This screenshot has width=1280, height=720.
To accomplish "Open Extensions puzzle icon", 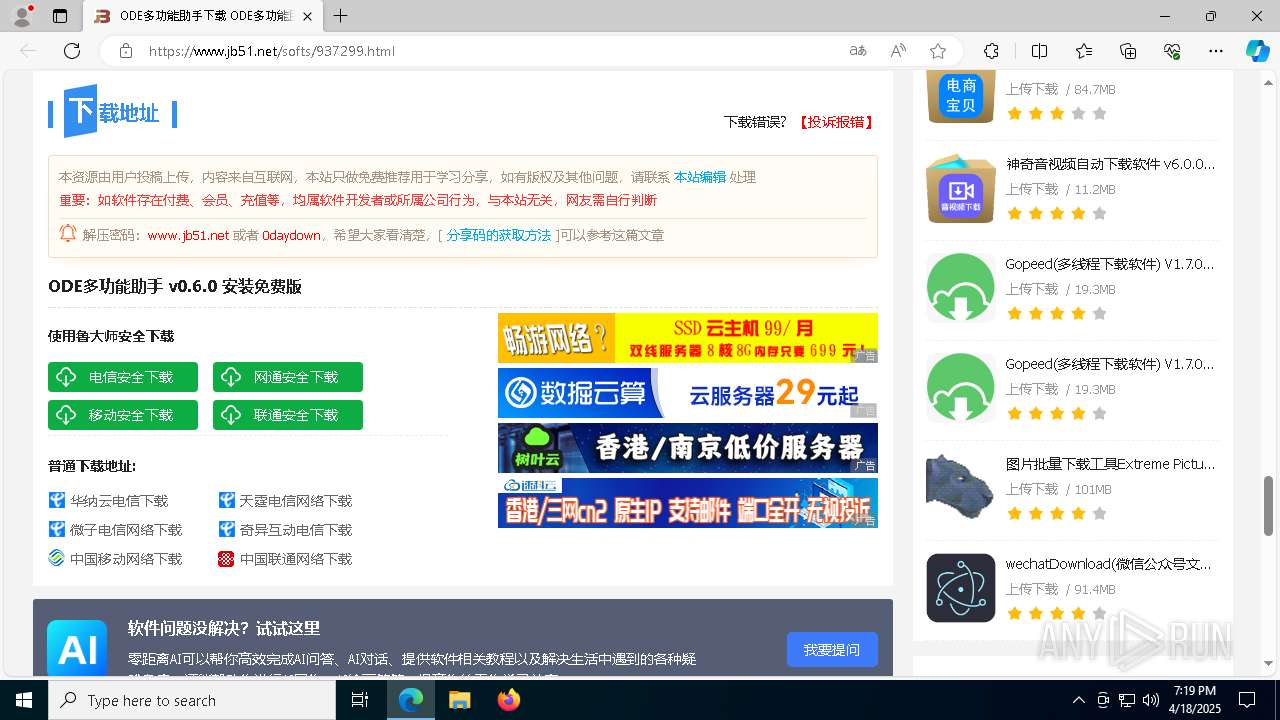I will (x=991, y=51).
